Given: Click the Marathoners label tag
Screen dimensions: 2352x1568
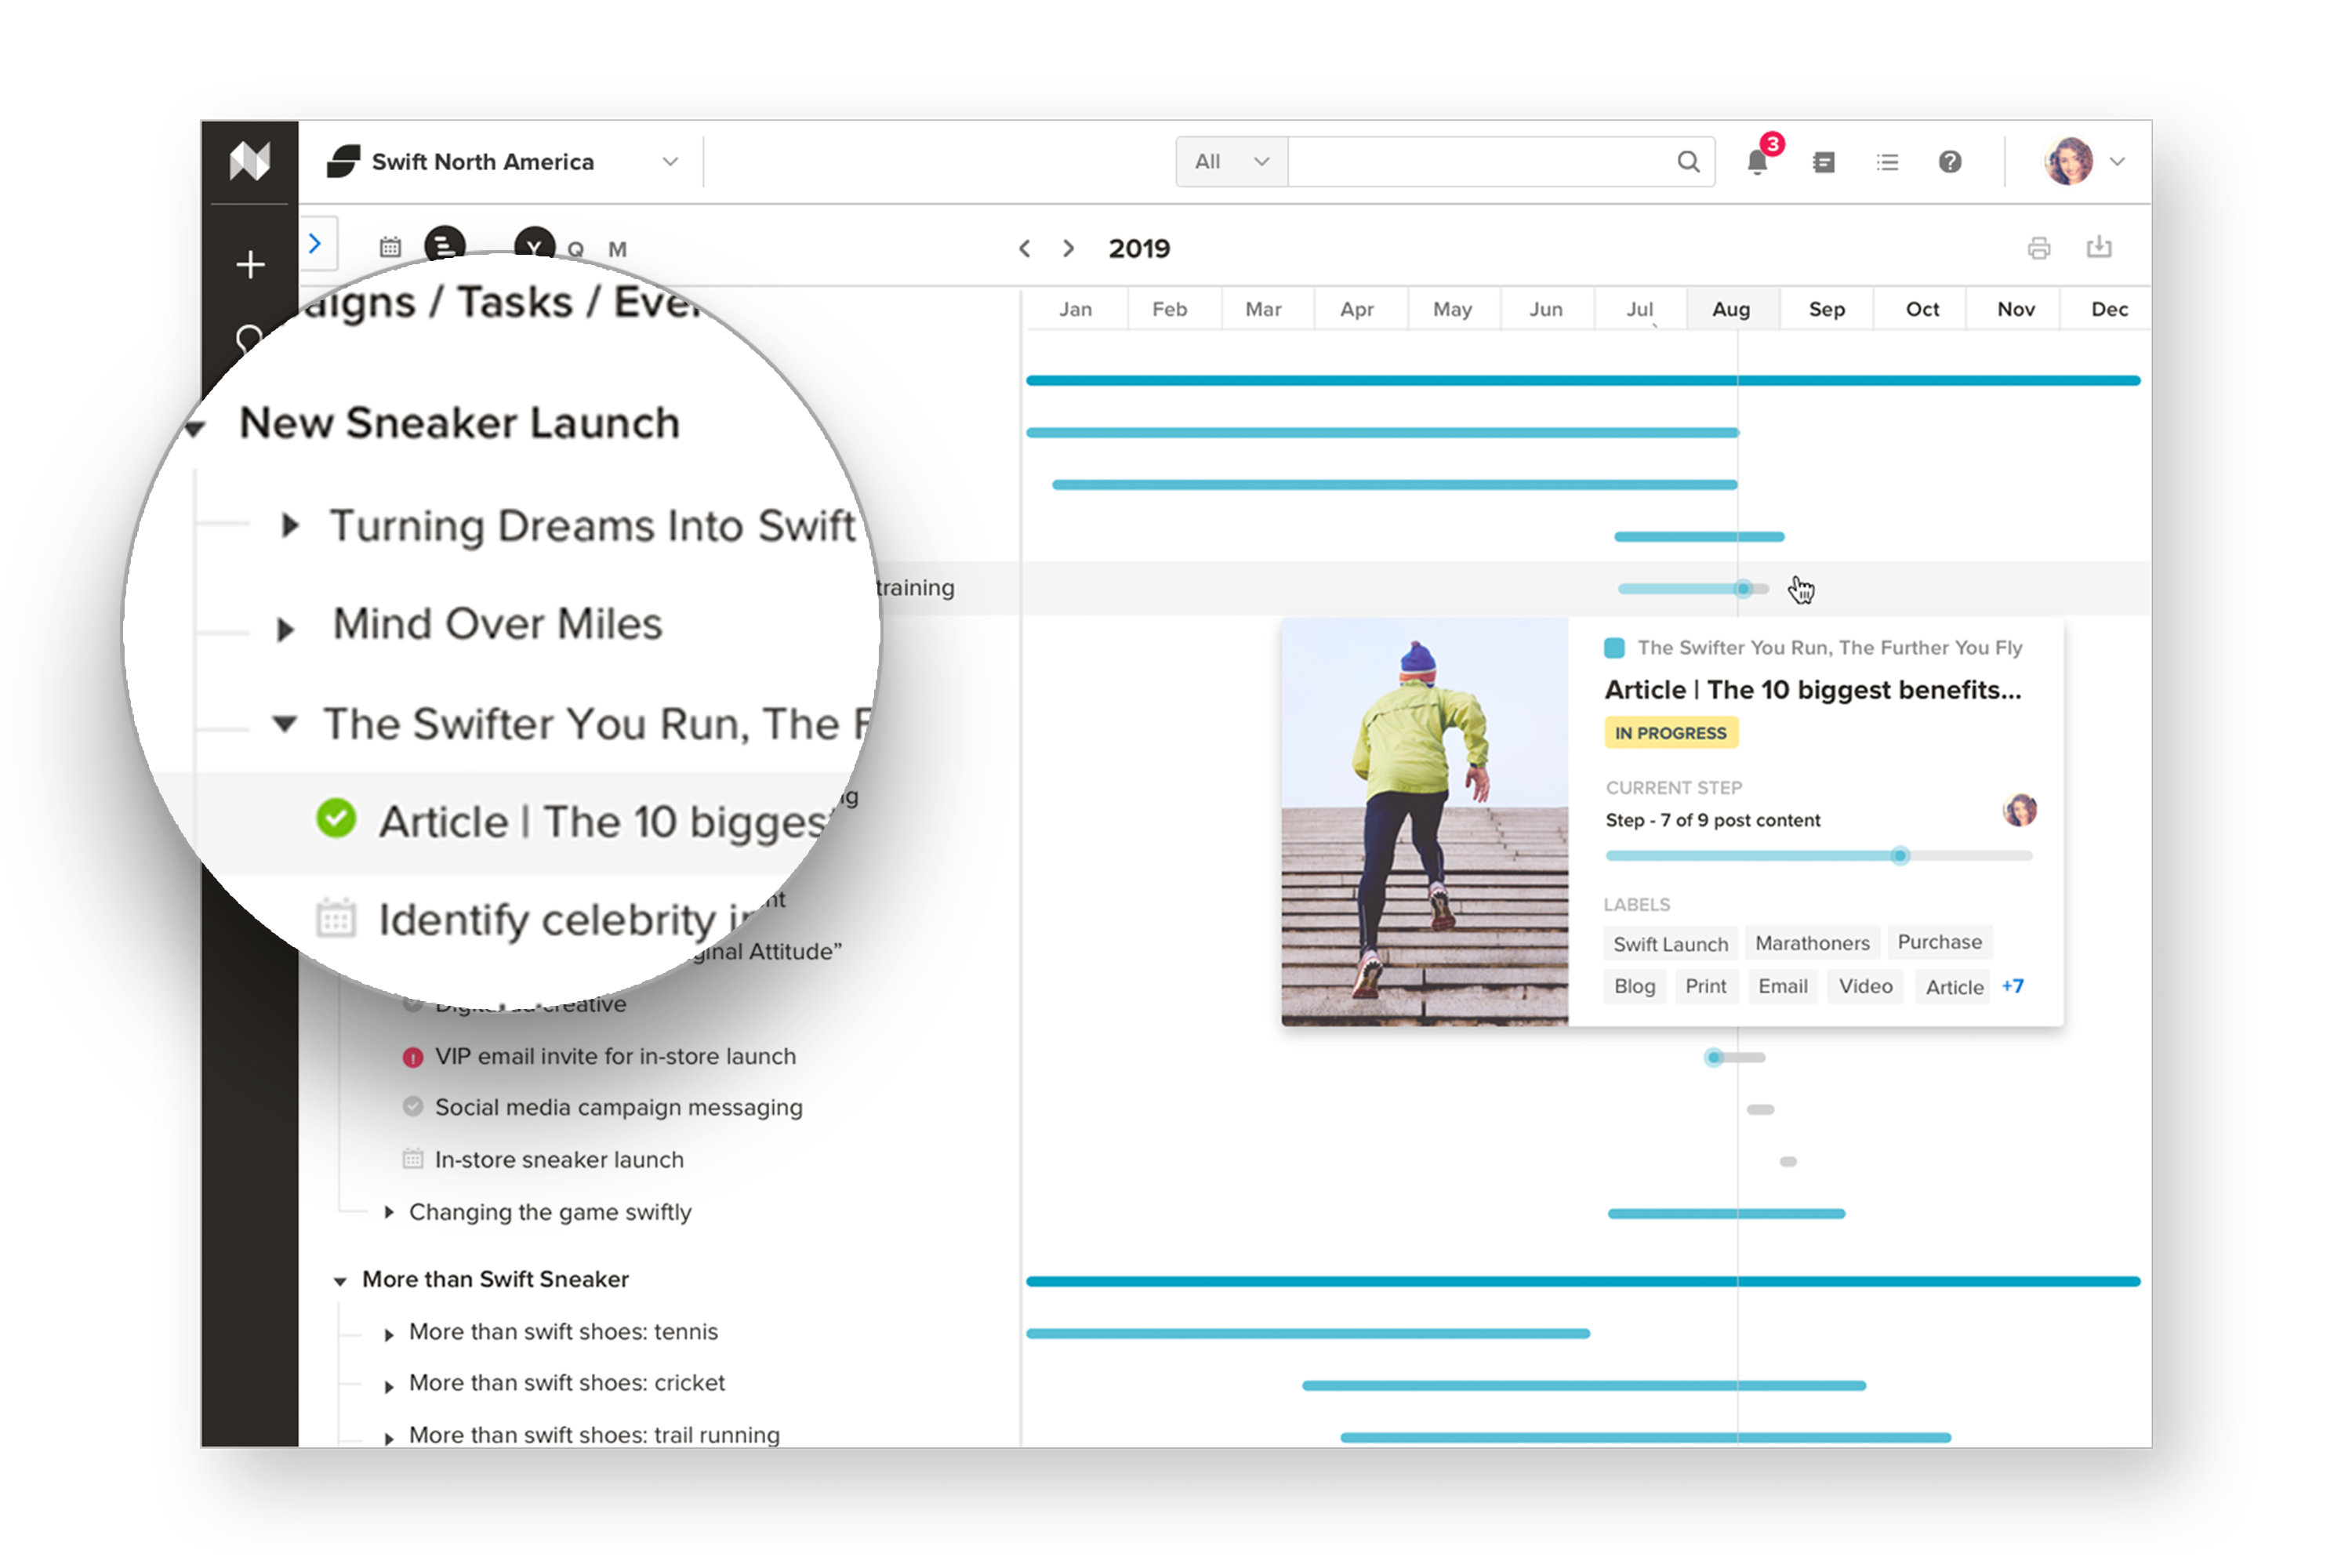Looking at the screenshot, I should 1811,942.
